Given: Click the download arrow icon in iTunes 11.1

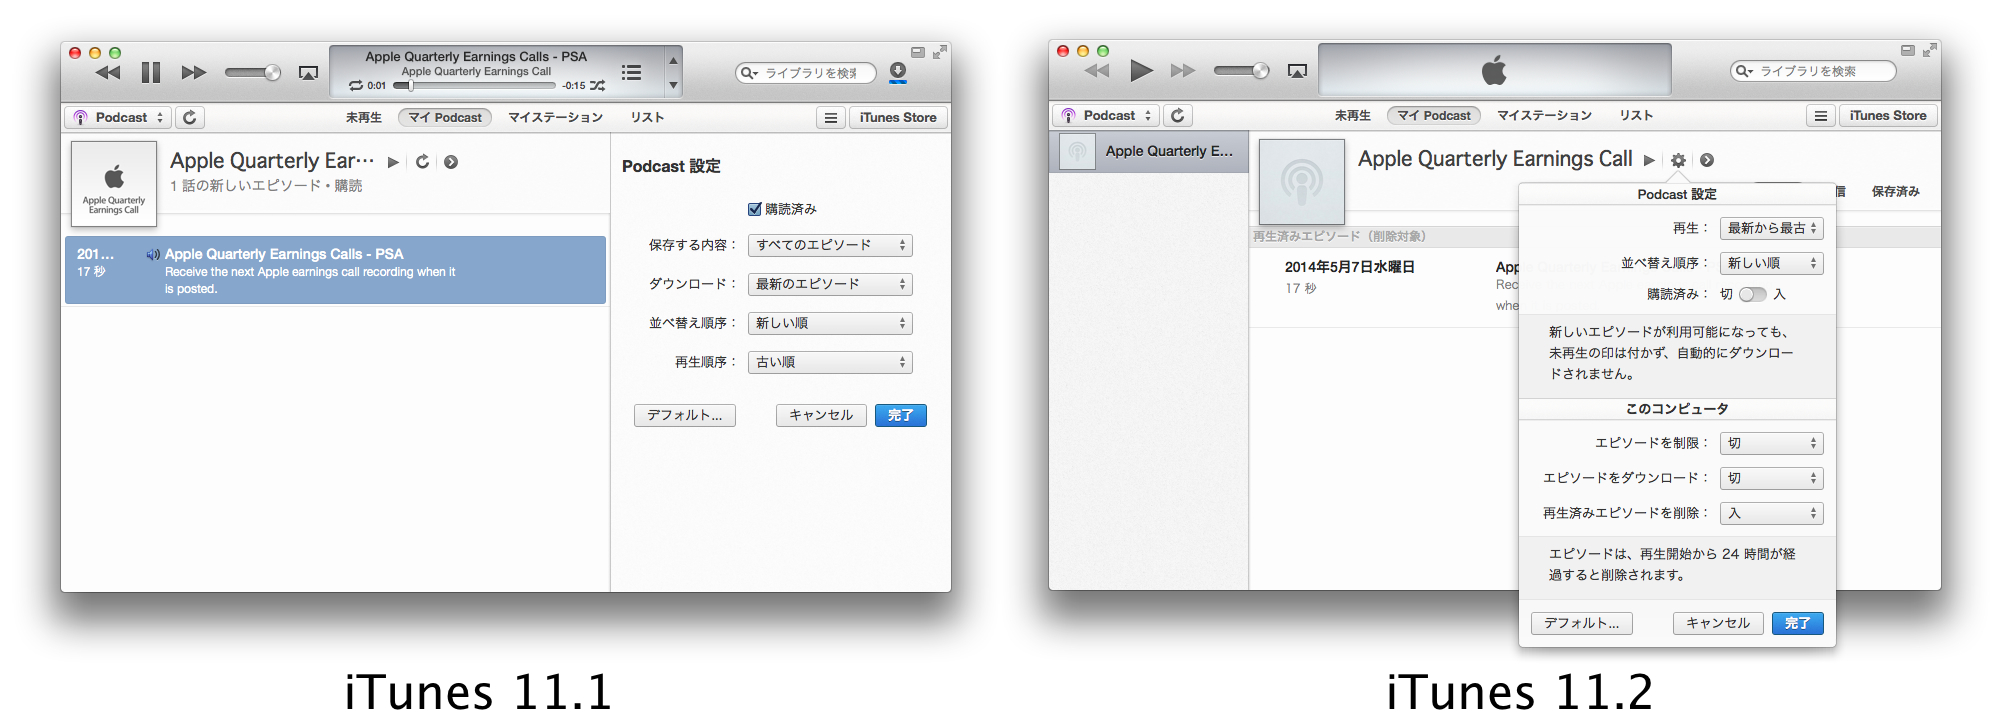Looking at the screenshot, I should point(898,71).
